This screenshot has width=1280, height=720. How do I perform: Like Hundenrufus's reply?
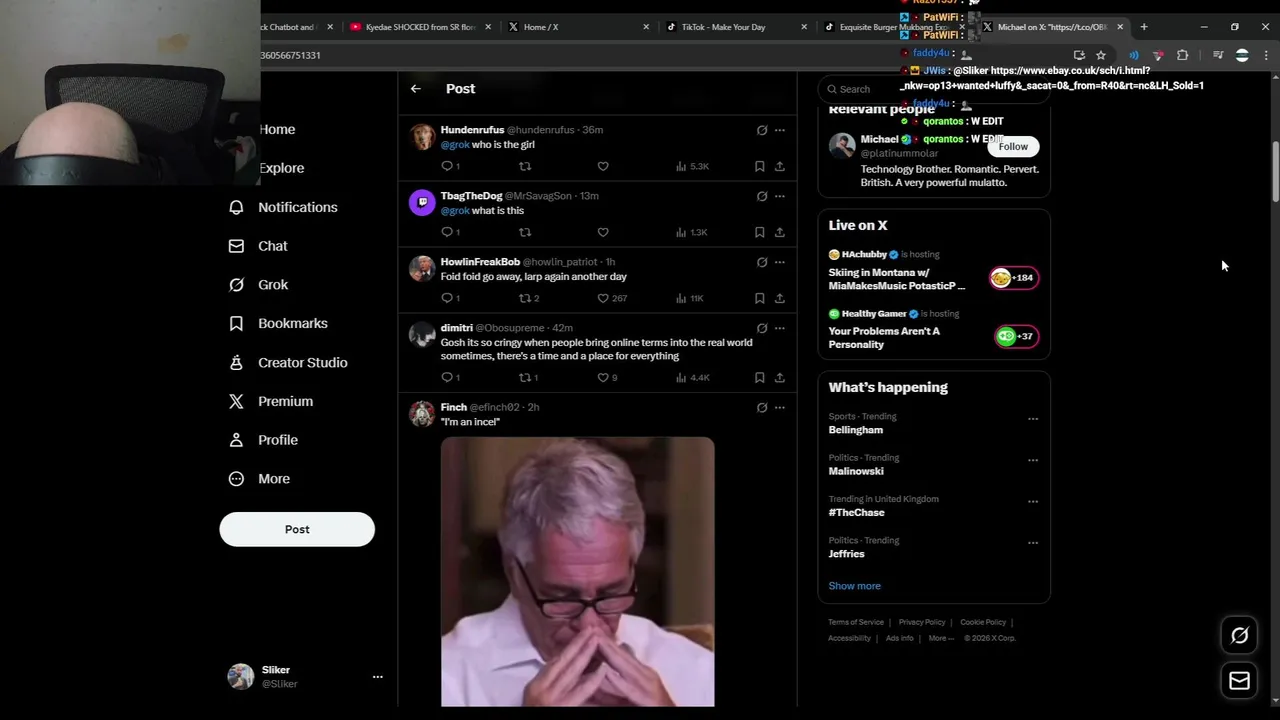[x=603, y=166]
